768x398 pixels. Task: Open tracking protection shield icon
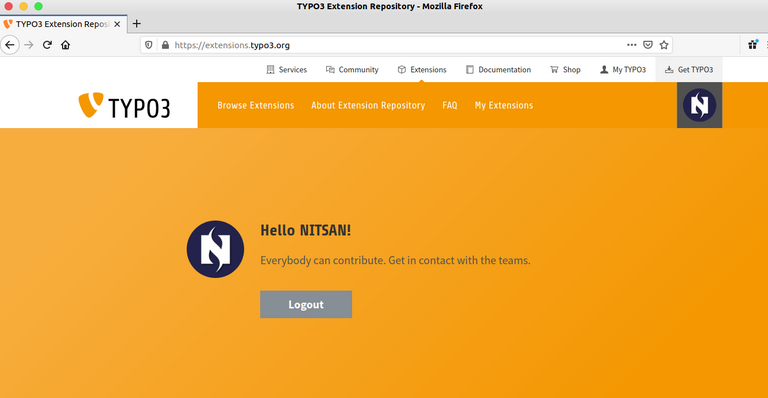pyautogui.click(x=149, y=45)
